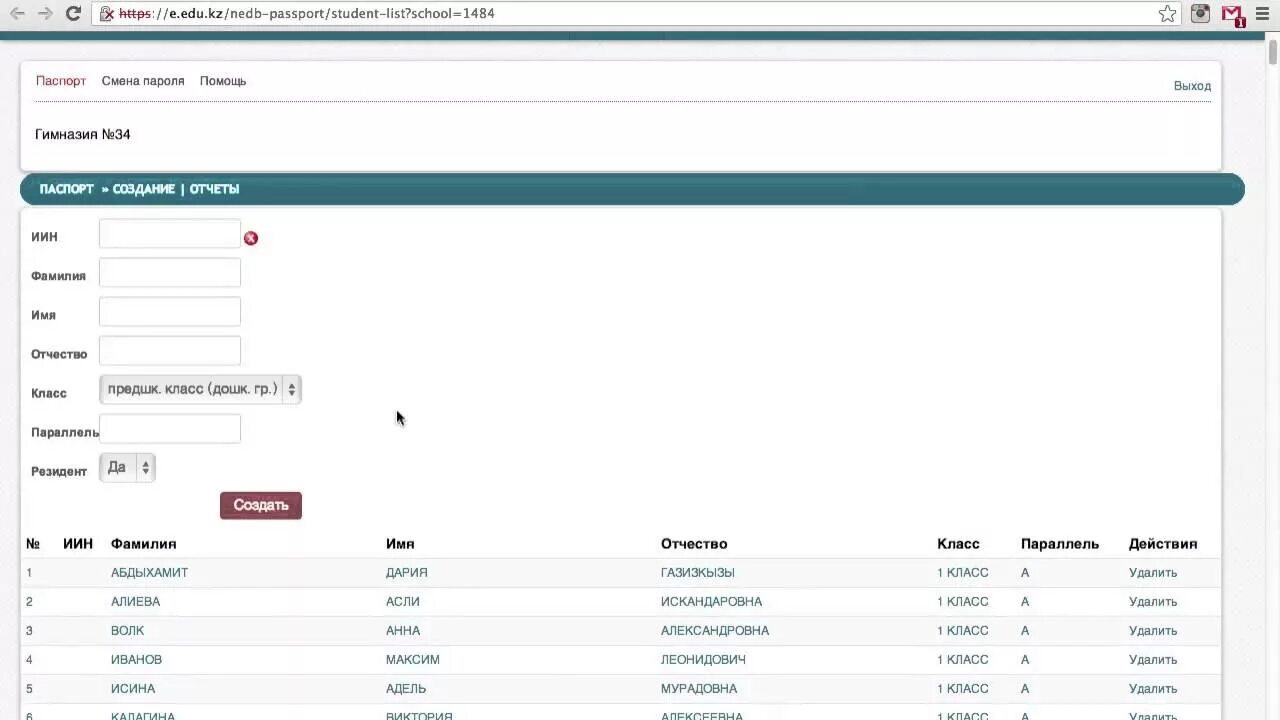Click patronymic ЛЕОНИДОВИЧ
The image size is (1280, 720).
click(x=703, y=660)
